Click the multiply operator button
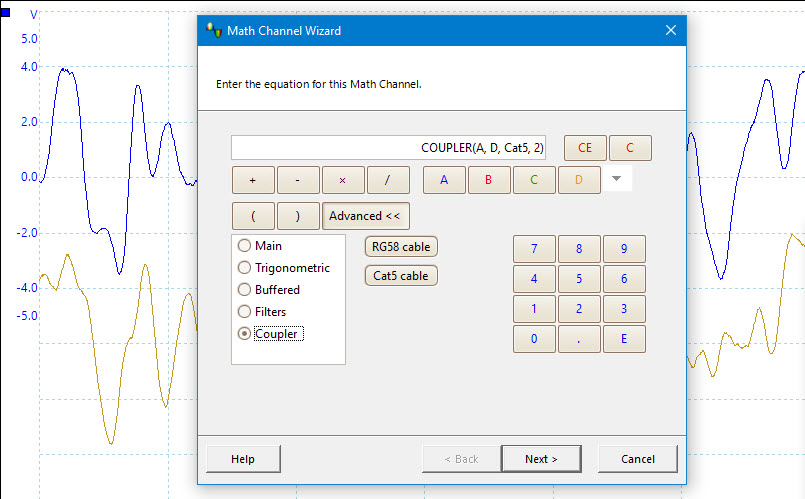This screenshot has height=499, width=805. pyautogui.click(x=343, y=180)
